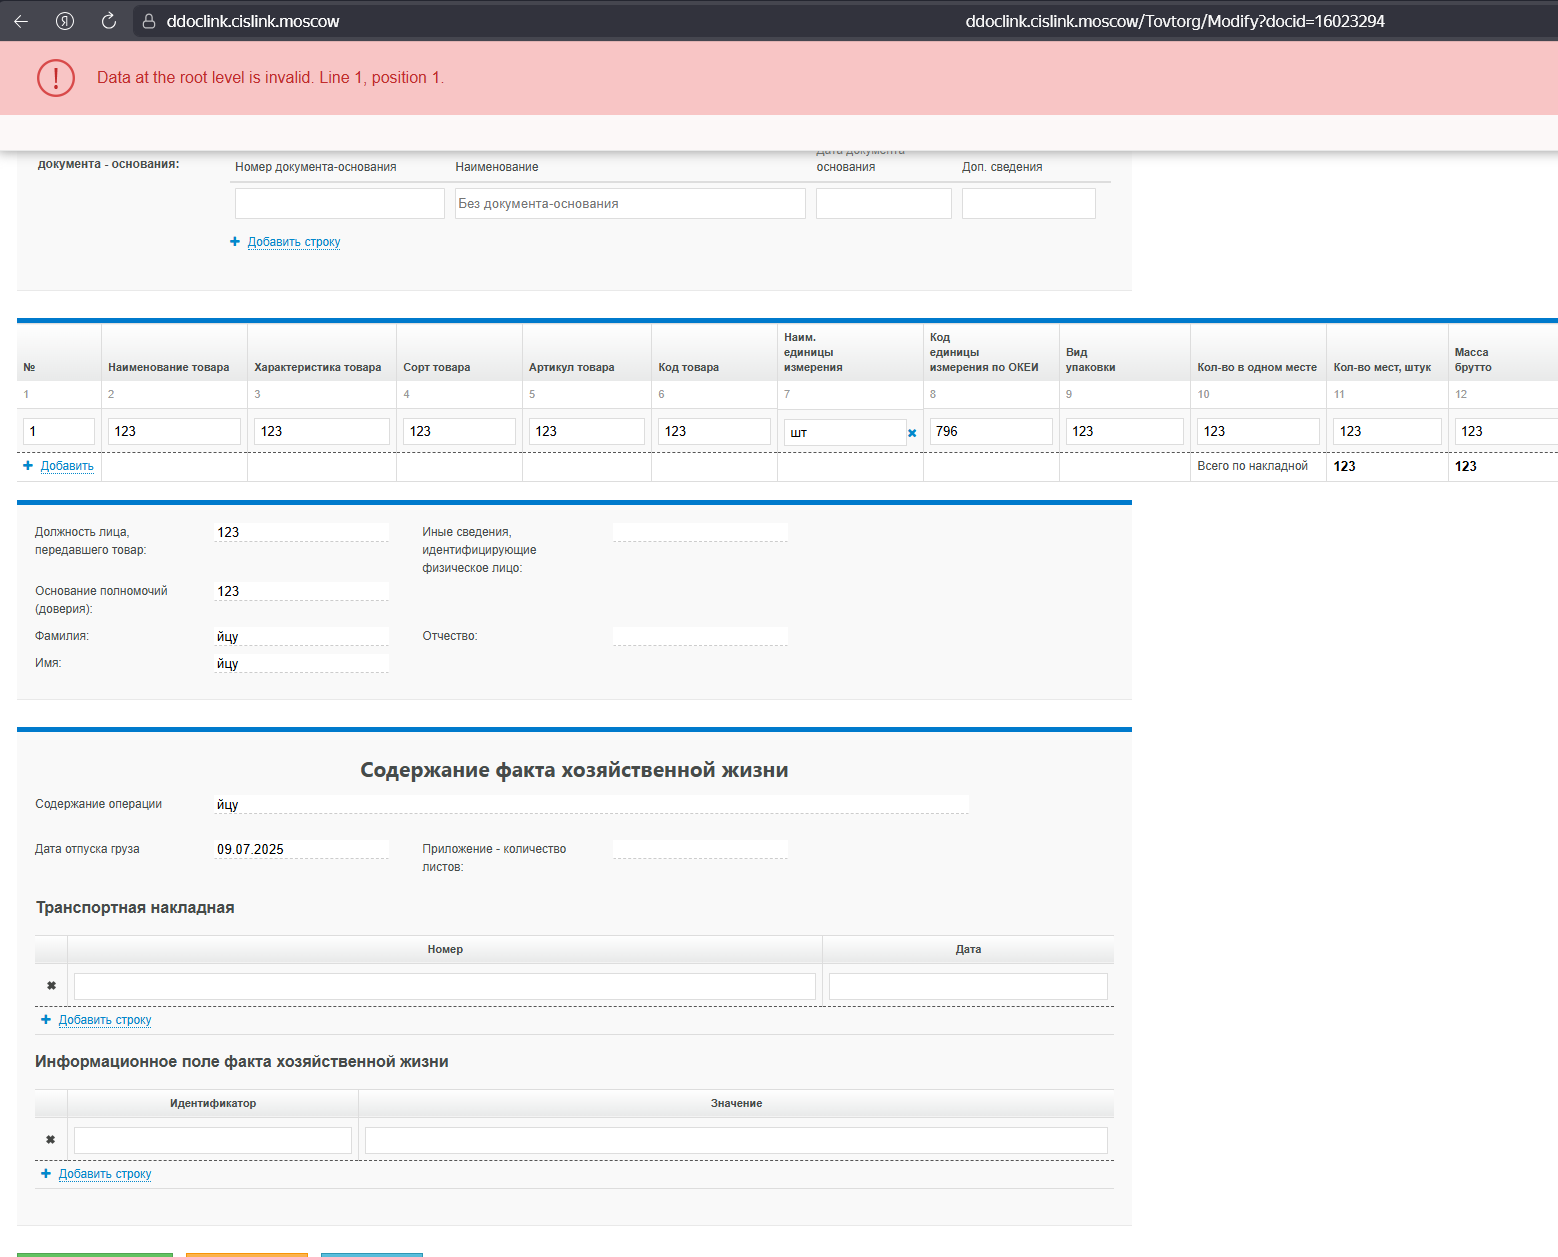Image resolution: width=1558 pixels, height=1257 pixels.
Task: Focus the Значение input field
Action: pyautogui.click(x=736, y=1140)
